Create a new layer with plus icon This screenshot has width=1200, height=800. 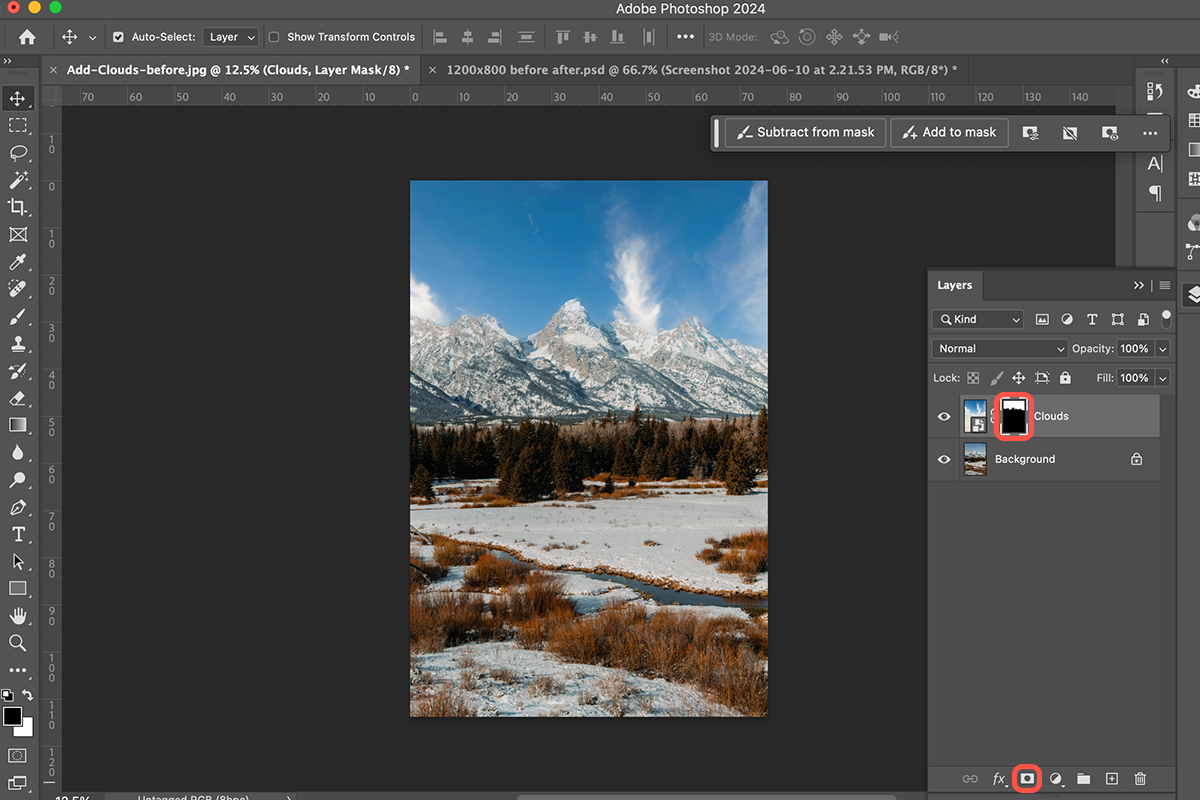click(1111, 778)
